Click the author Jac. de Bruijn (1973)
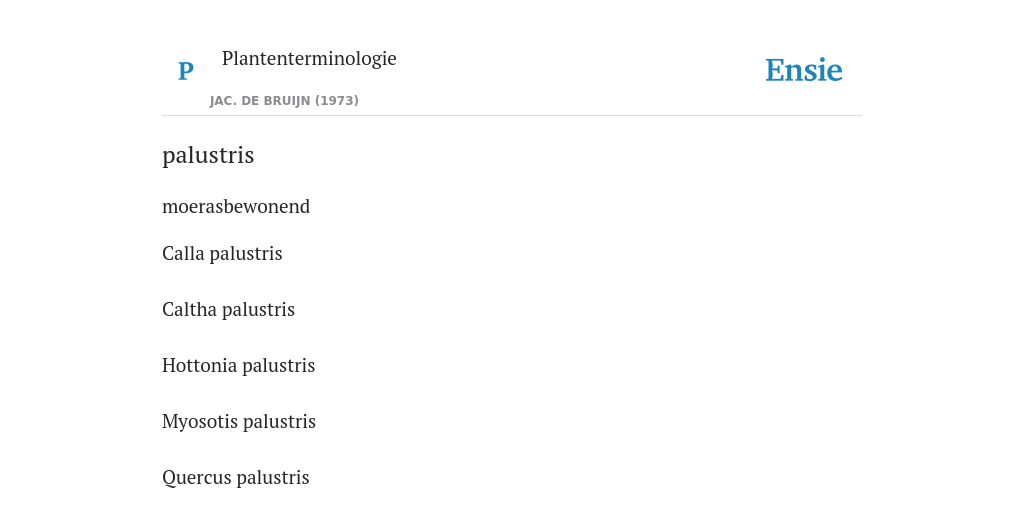The width and height of the screenshot is (1024, 512). click(x=284, y=101)
